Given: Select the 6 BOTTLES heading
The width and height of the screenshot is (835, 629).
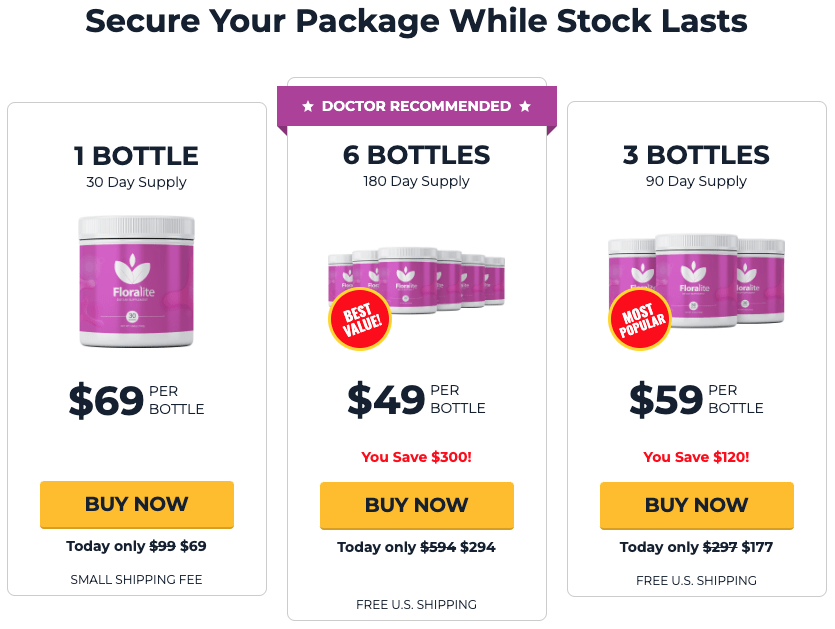Looking at the screenshot, I should pos(416,155).
